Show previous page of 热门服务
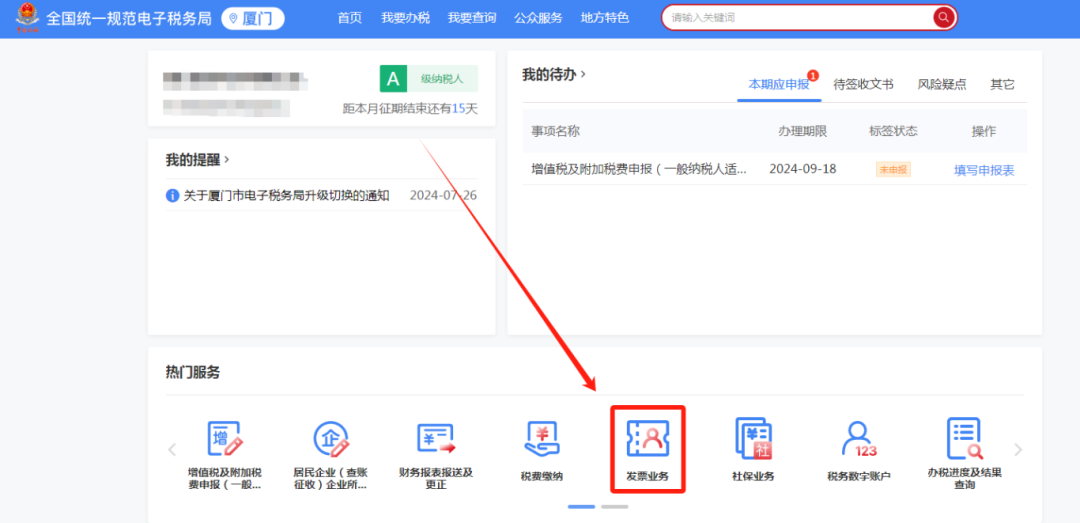 172,450
